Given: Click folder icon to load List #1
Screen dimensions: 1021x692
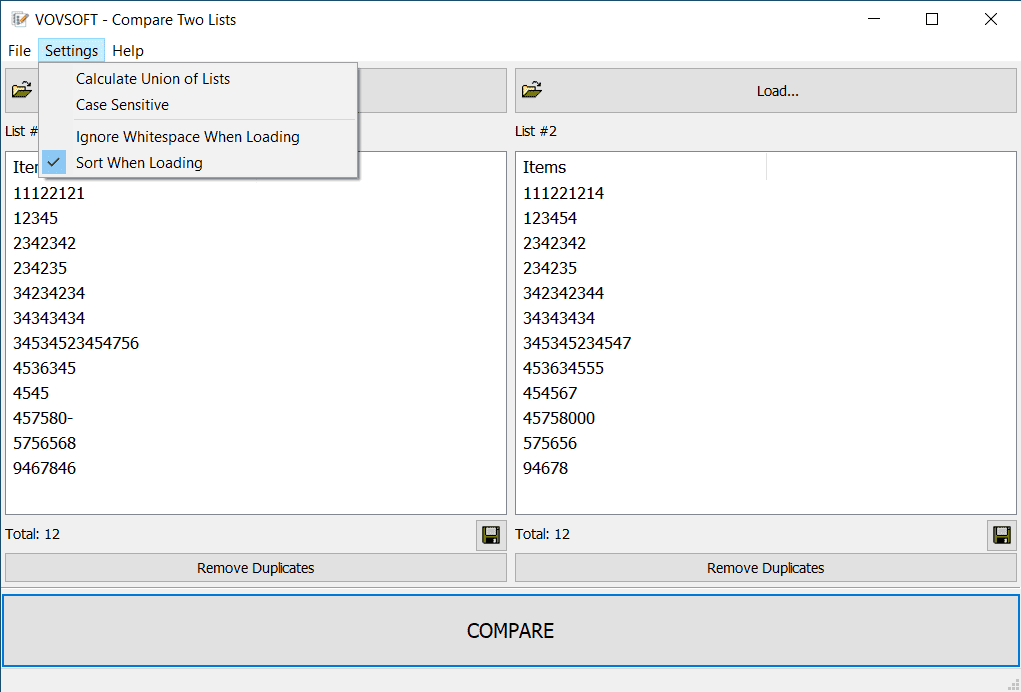Looking at the screenshot, I should click(22, 90).
